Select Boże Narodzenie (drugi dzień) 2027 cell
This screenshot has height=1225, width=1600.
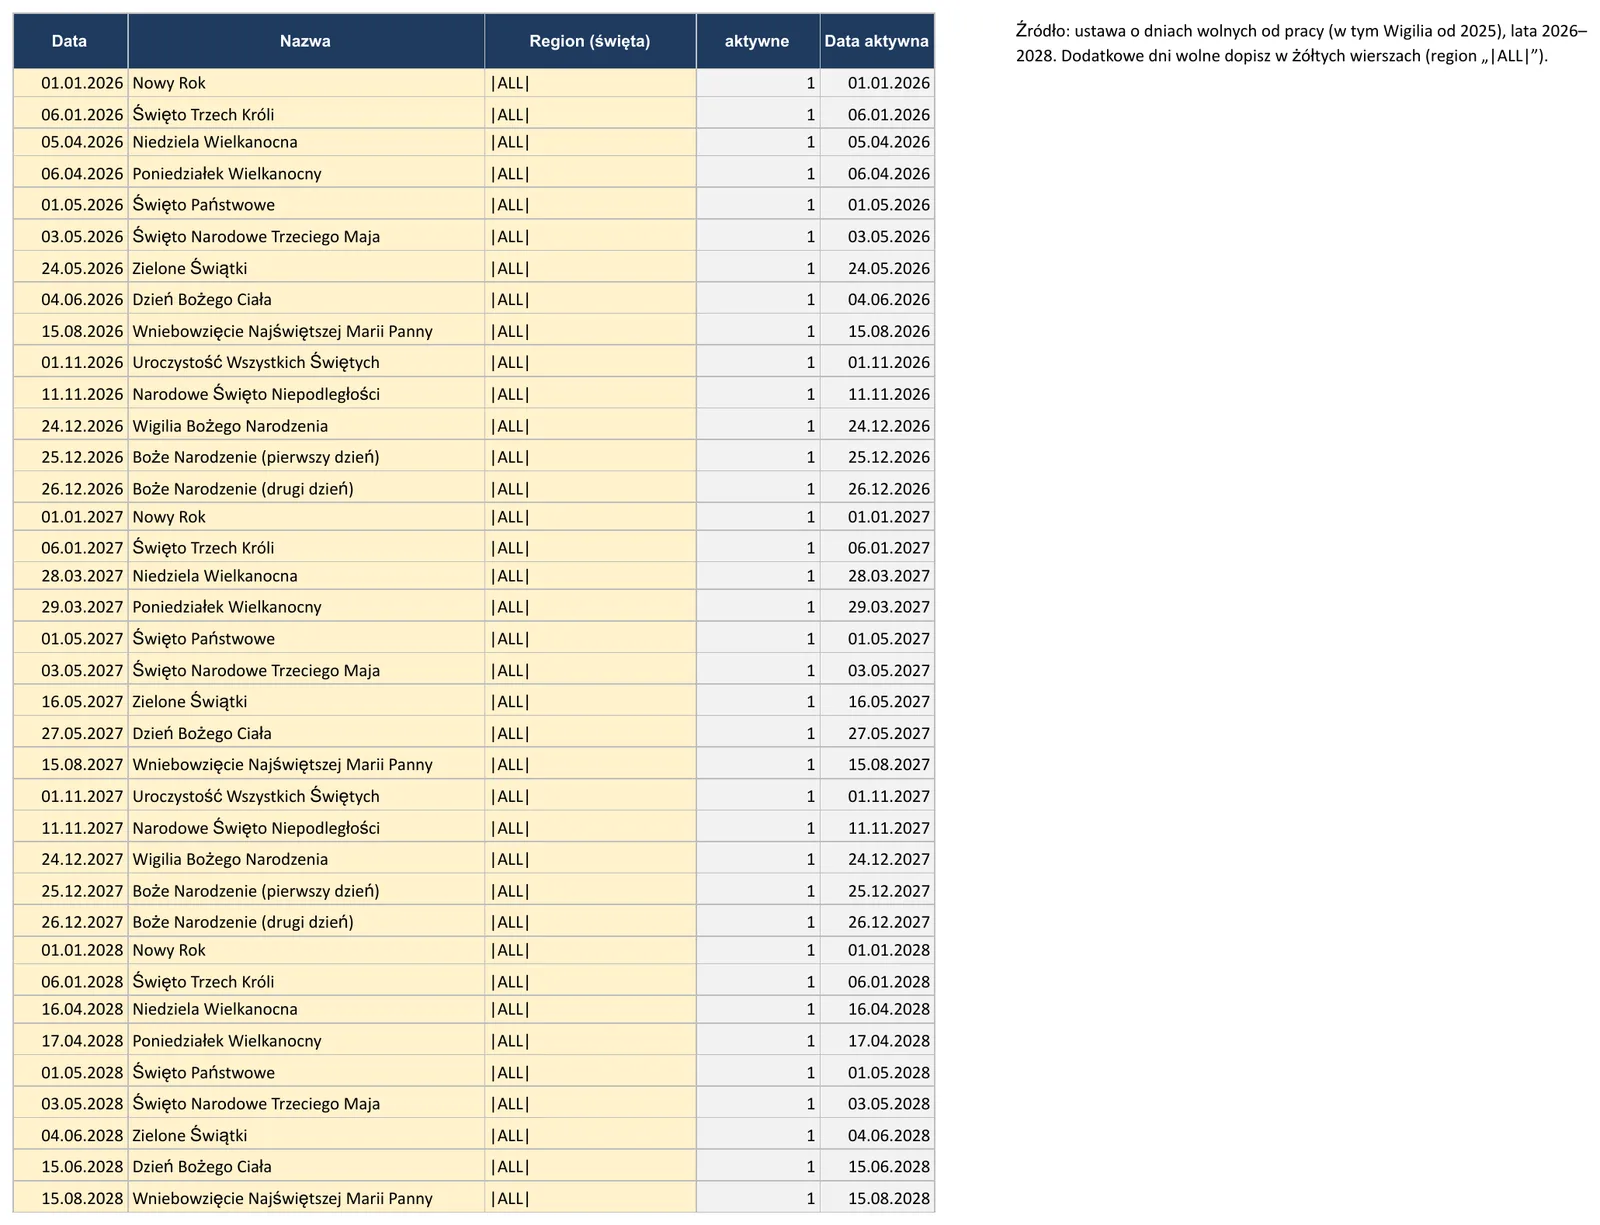pos(306,922)
